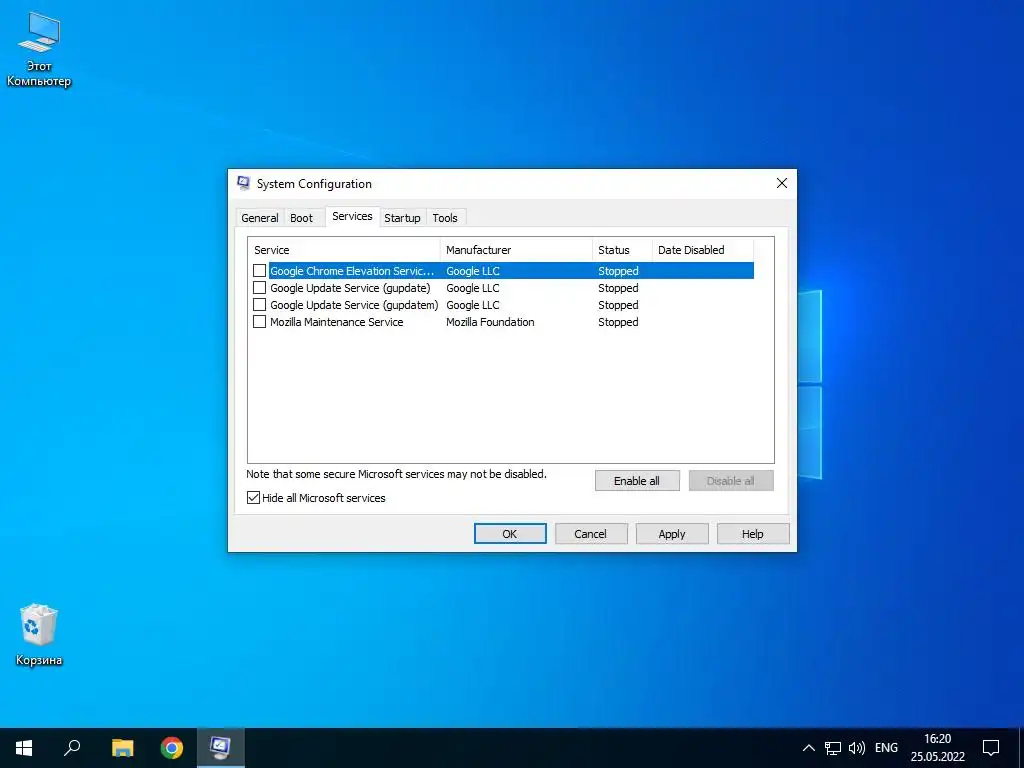Check Google Chrome Elevation Service checkbox
Image resolution: width=1024 pixels, height=768 pixels.
click(259, 270)
